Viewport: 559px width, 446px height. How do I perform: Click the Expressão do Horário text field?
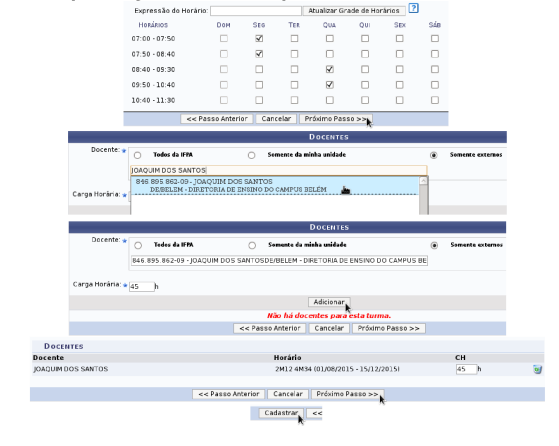tap(256, 11)
